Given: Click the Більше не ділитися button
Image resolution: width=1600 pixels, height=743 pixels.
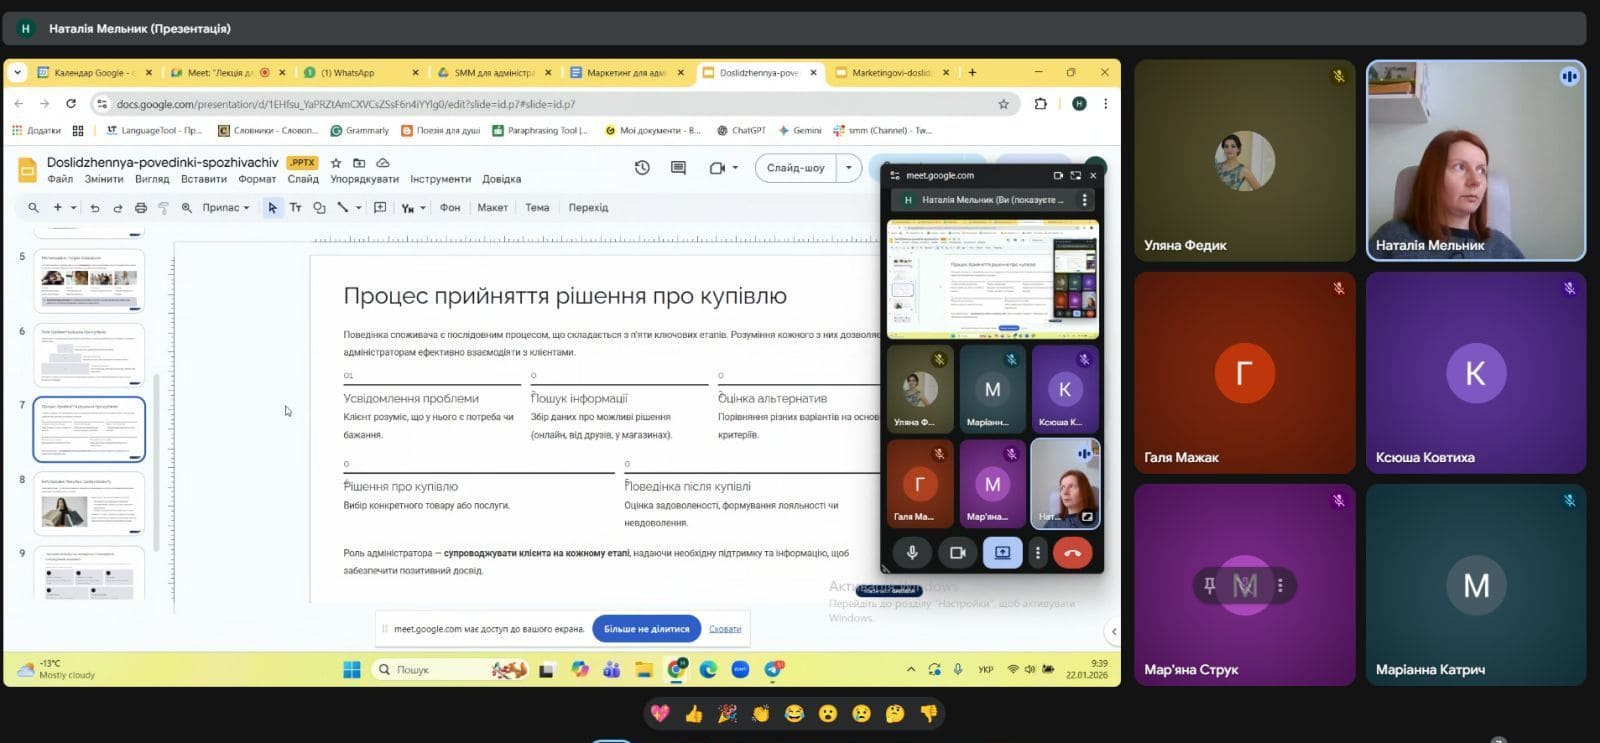Looking at the screenshot, I should [x=646, y=629].
